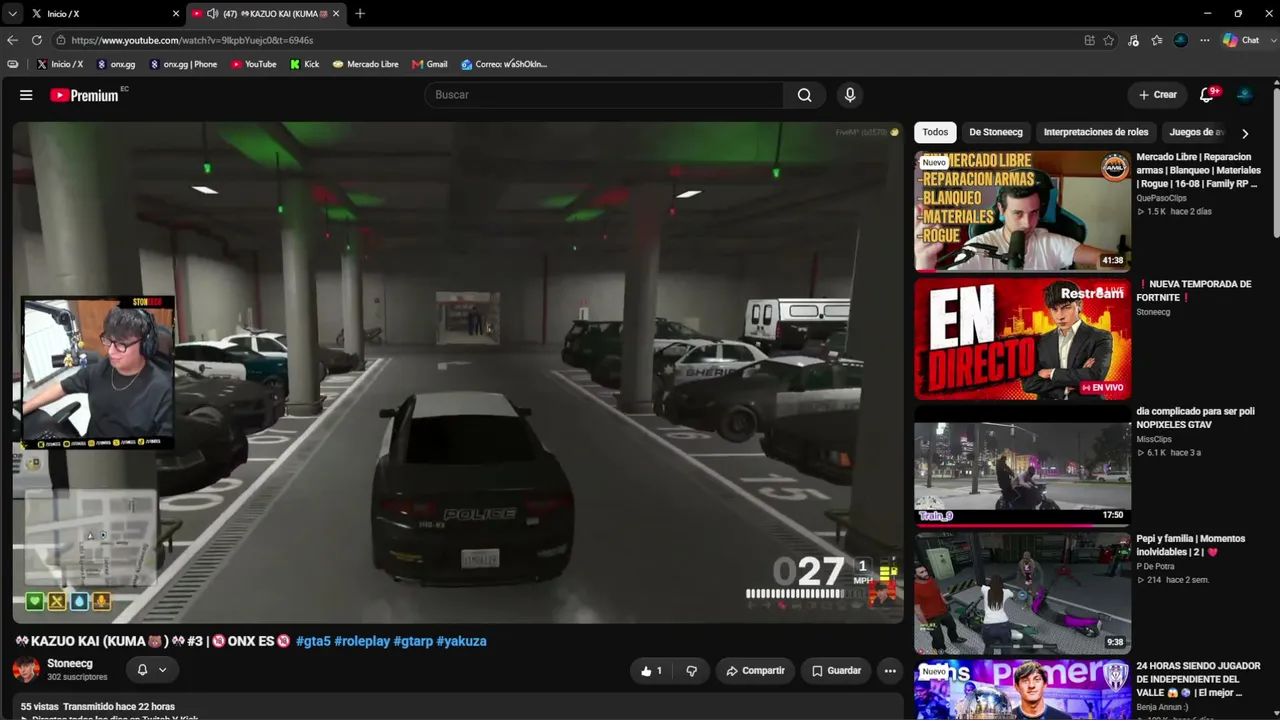The width and height of the screenshot is (1280, 720).
Task: Open the #gta5 hashtag link
Action: click(x=313, y=641)
